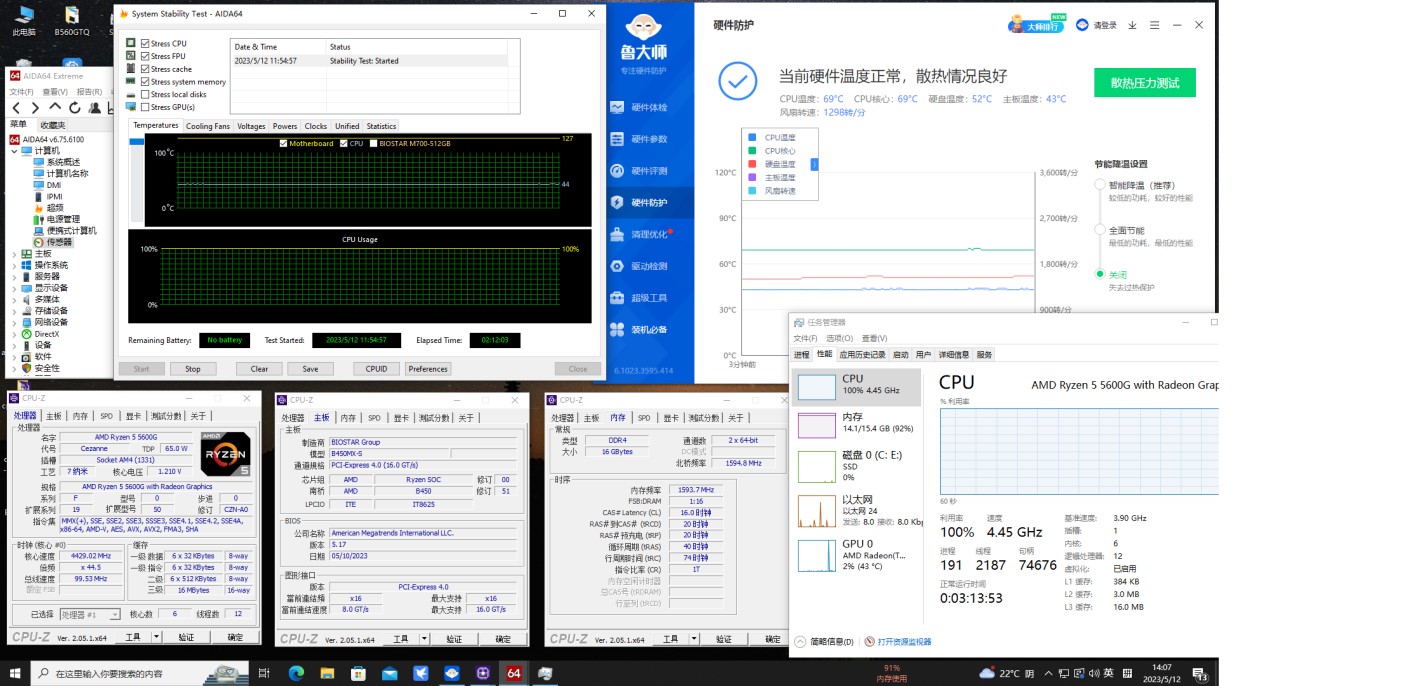1427x686 pixels.
Task: Click the 风扇转速 cyan legend swatch
Action: point(752,190)
